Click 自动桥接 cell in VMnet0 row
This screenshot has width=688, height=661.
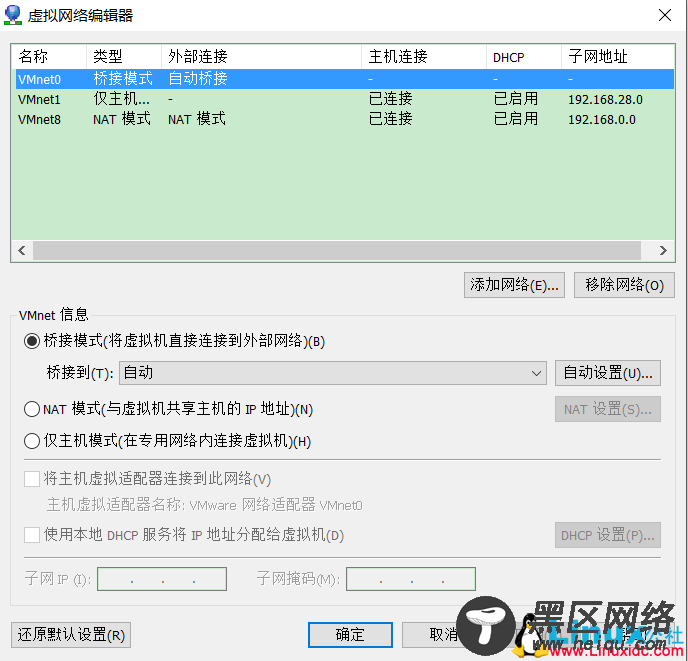tap(198, 79)
